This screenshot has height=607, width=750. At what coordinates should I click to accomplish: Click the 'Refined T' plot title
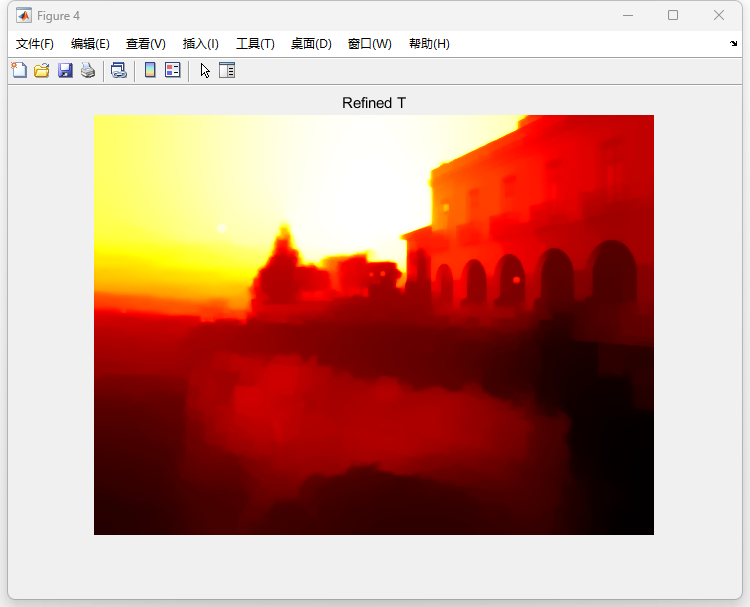pyautogui.click(x=374, y=103)
